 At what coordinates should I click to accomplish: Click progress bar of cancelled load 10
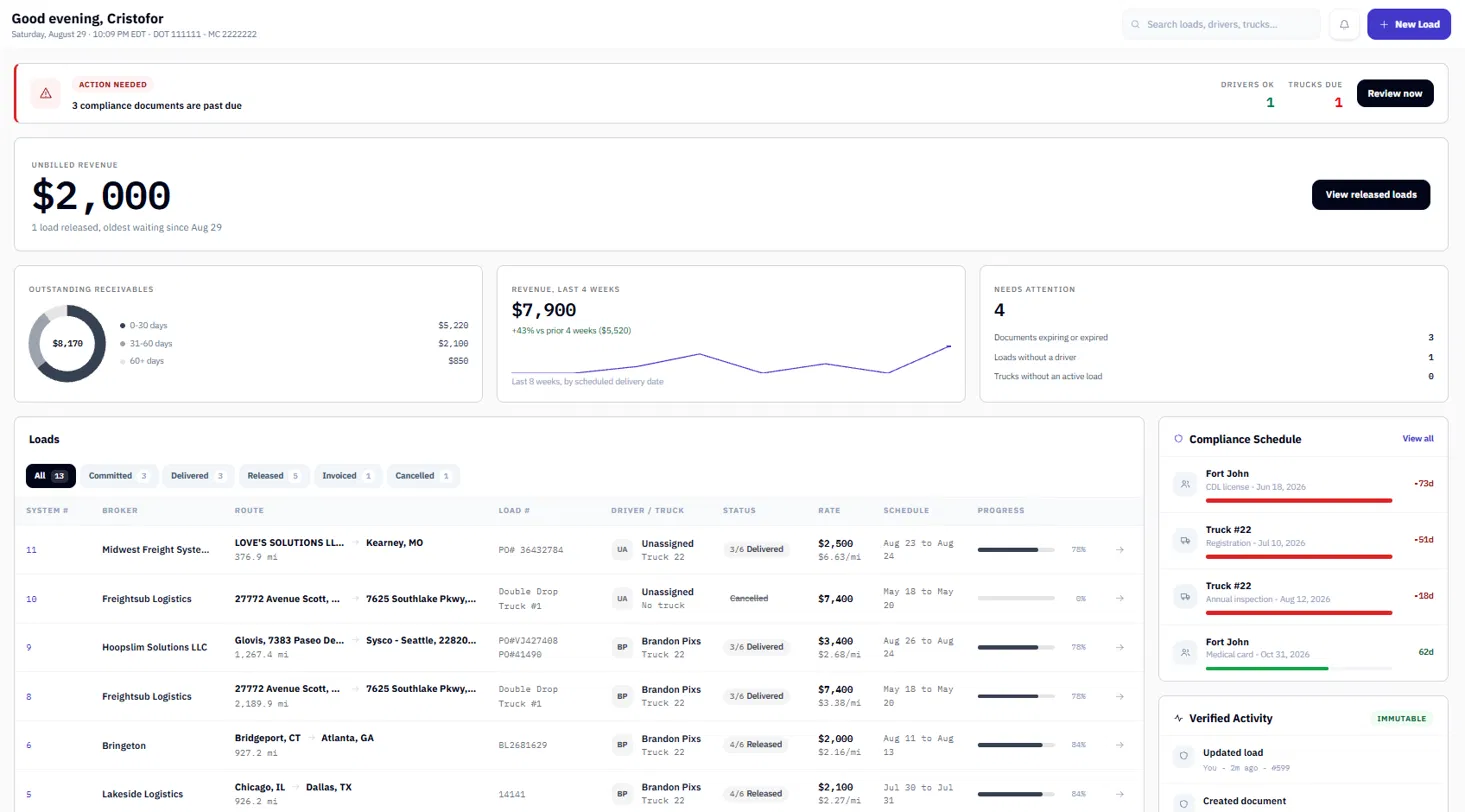[1016, 598]
